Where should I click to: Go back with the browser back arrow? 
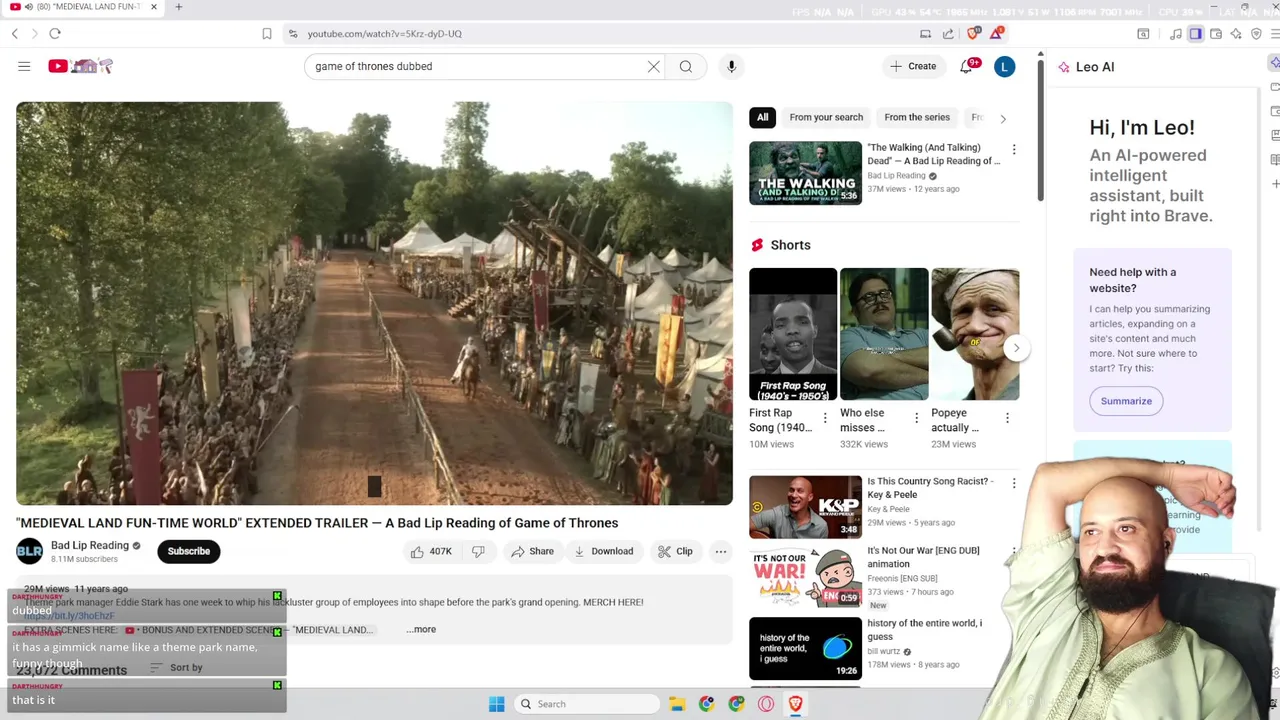15,34
